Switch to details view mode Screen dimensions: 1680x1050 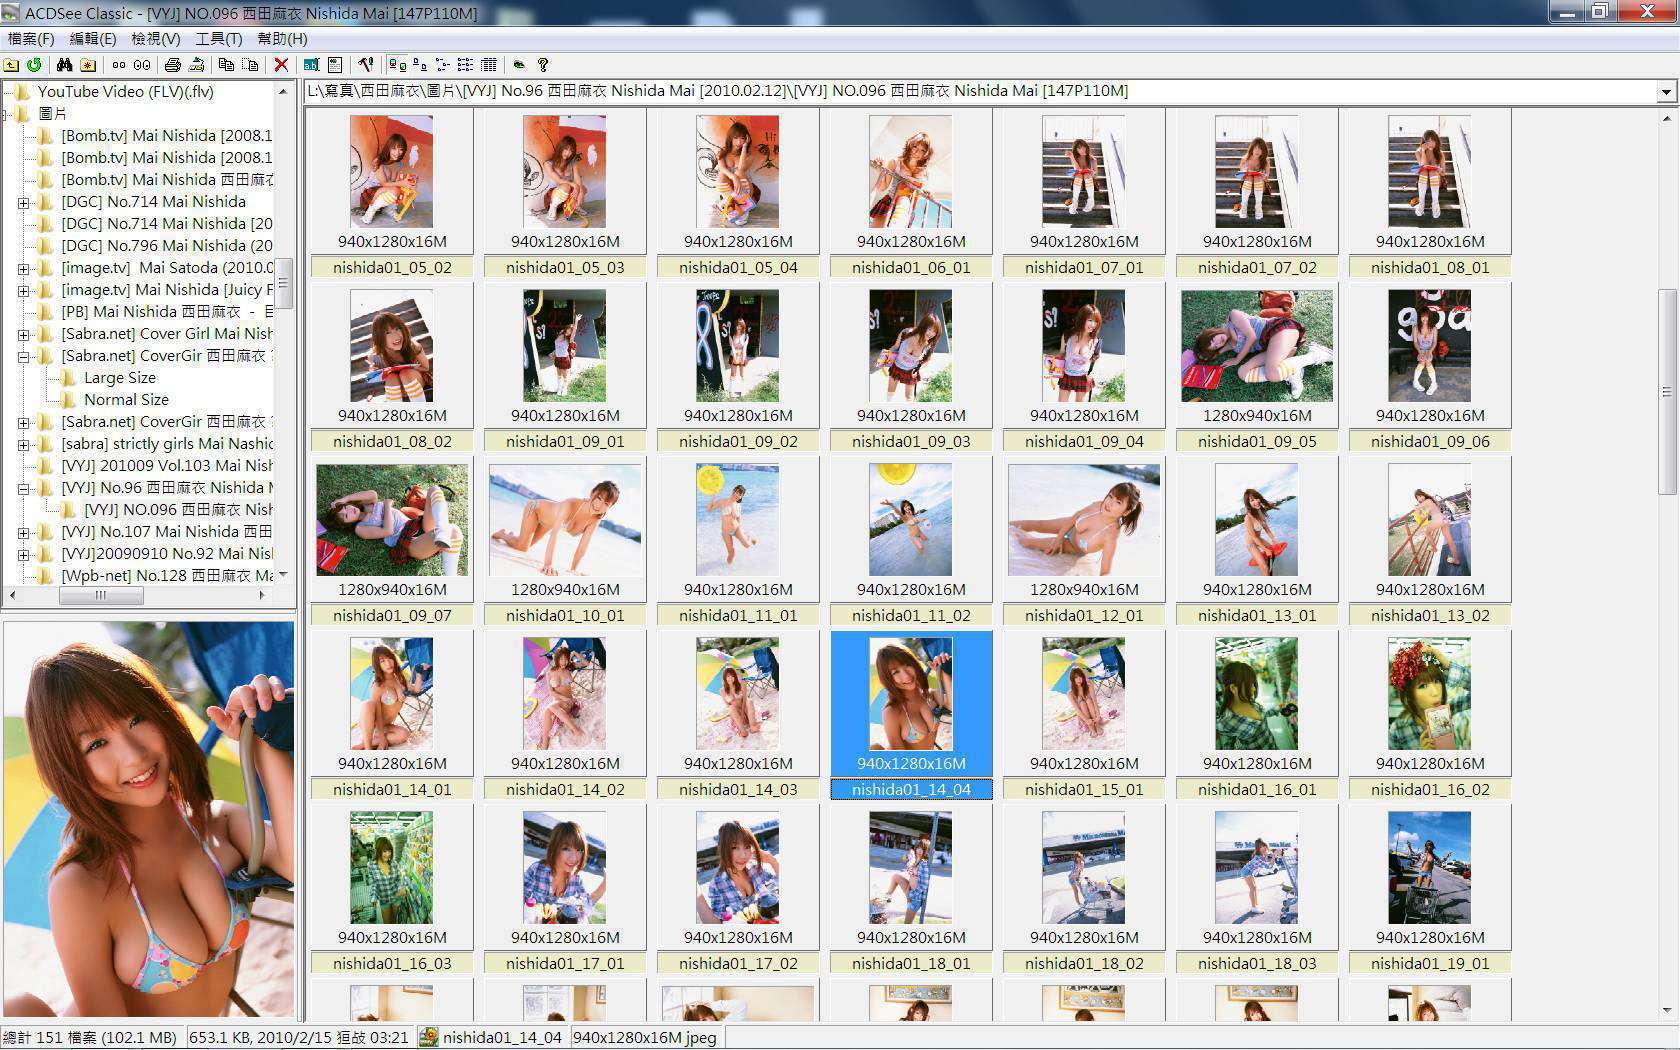(489, 65)
